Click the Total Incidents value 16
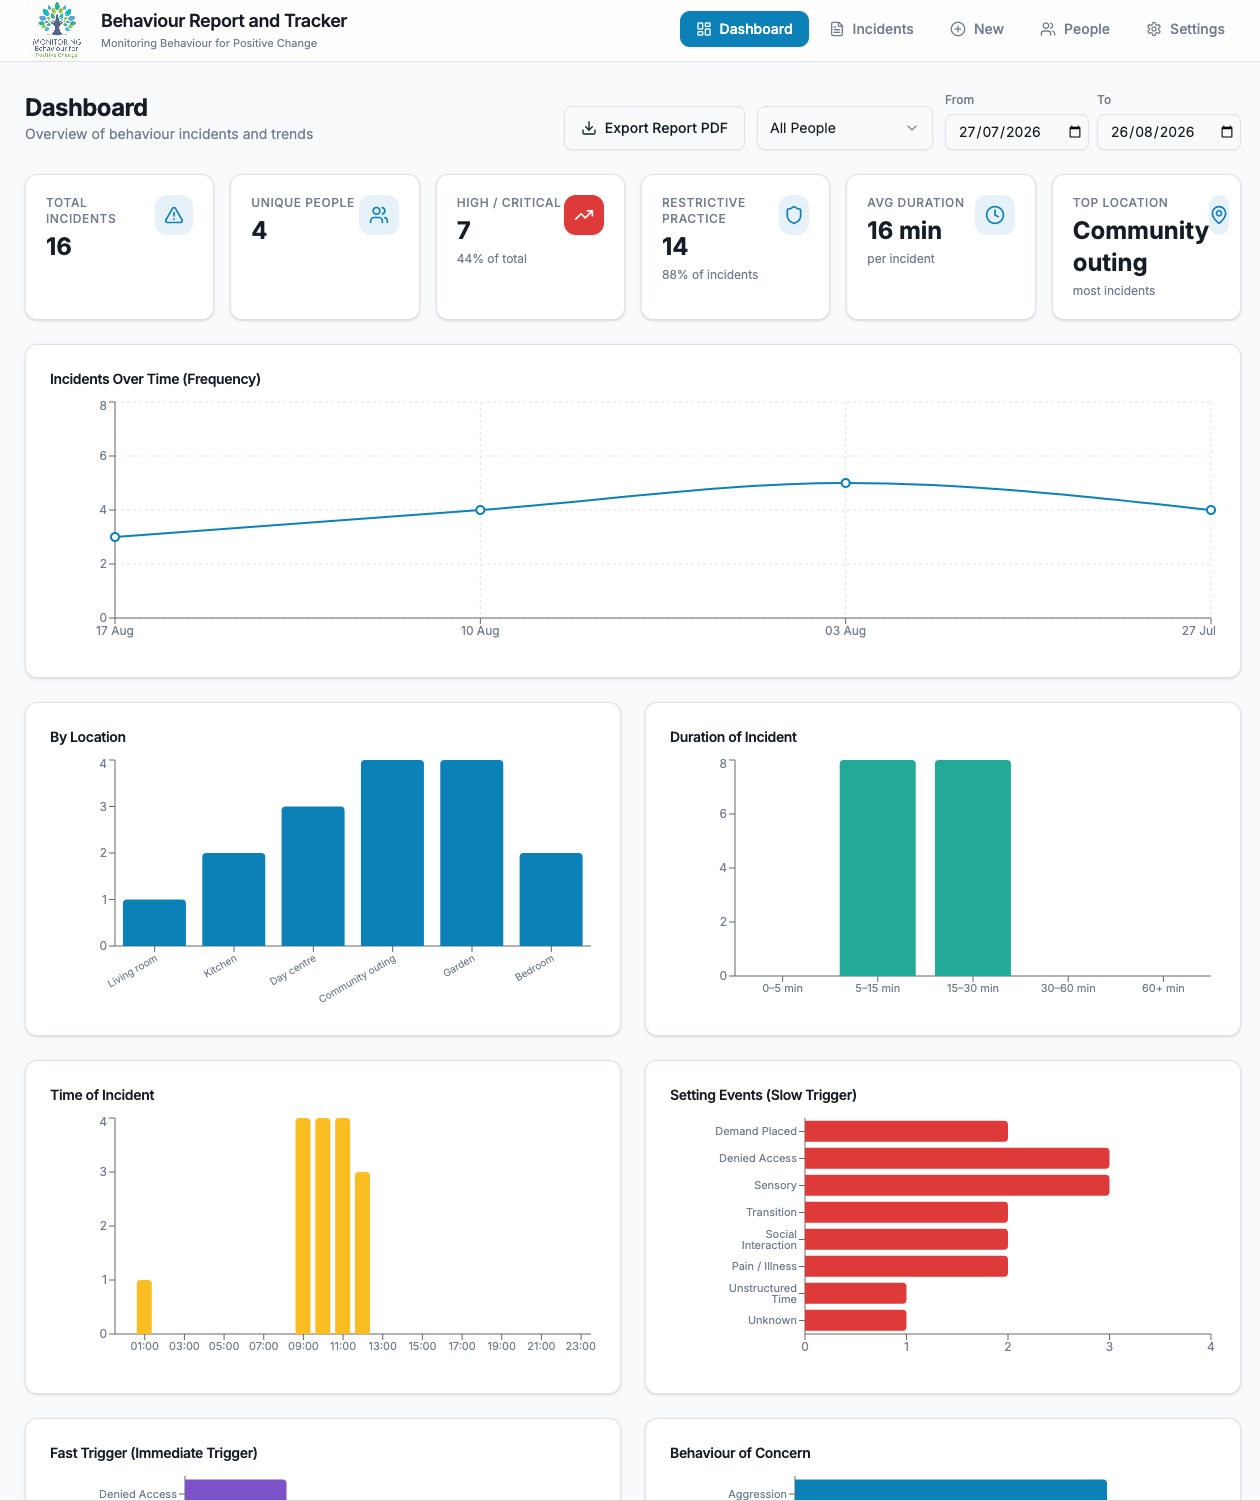Viewport: 1260px width, 1501px height. pos(59,247)
